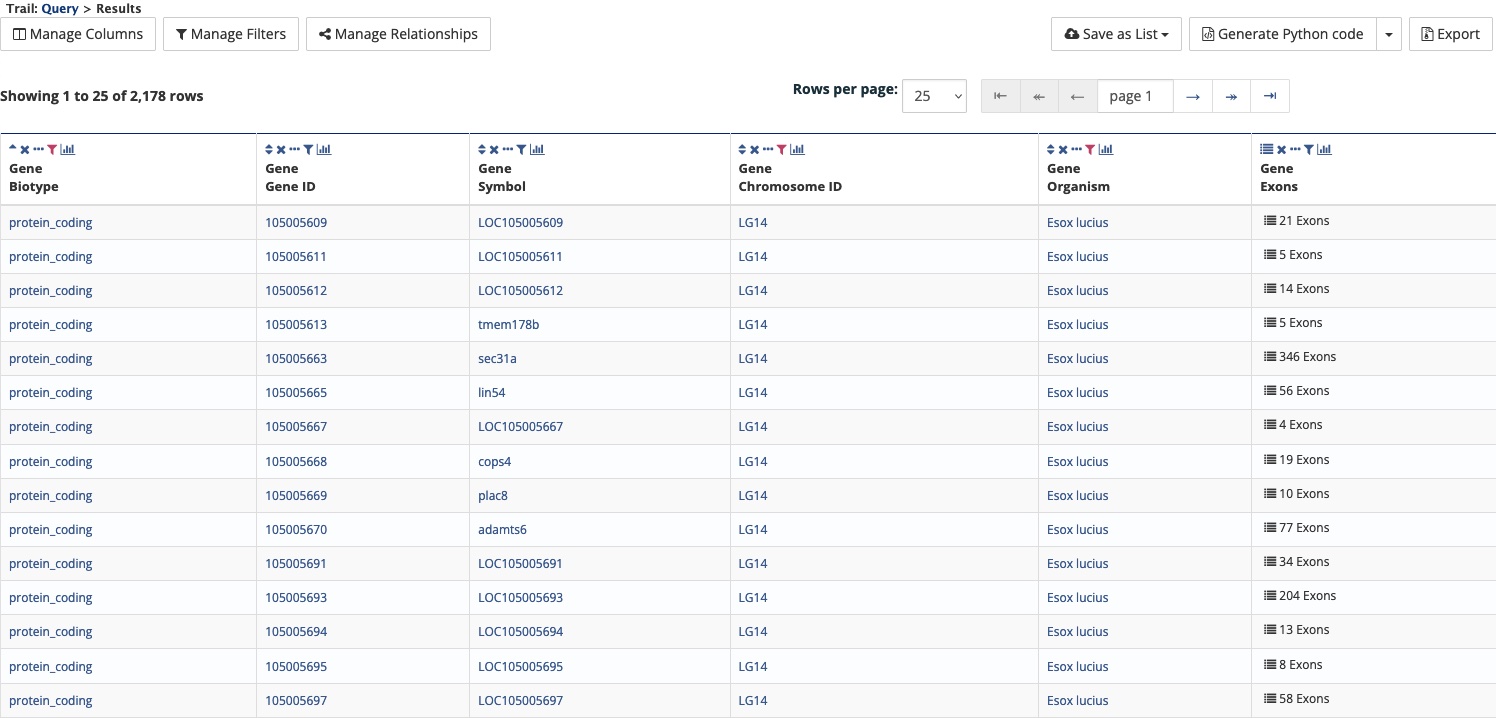The height and width of the screenshot is (718, 1496).
Task: Open Manage Filters
Action: coord(231,34)
